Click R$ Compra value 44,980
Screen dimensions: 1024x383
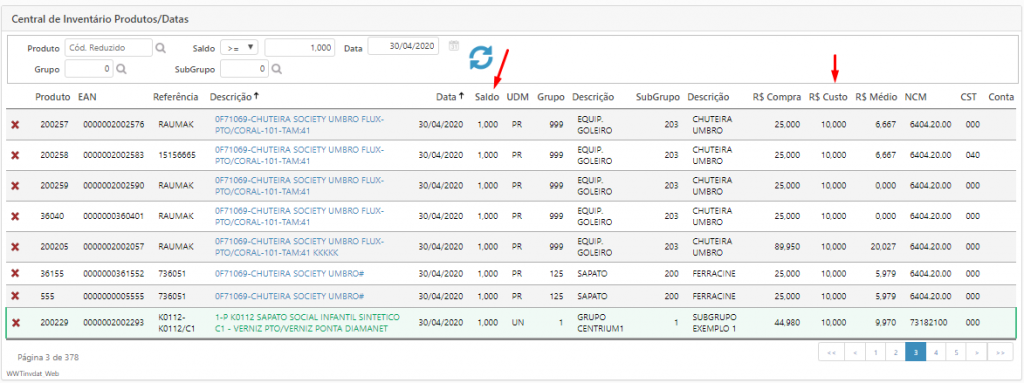787,323
